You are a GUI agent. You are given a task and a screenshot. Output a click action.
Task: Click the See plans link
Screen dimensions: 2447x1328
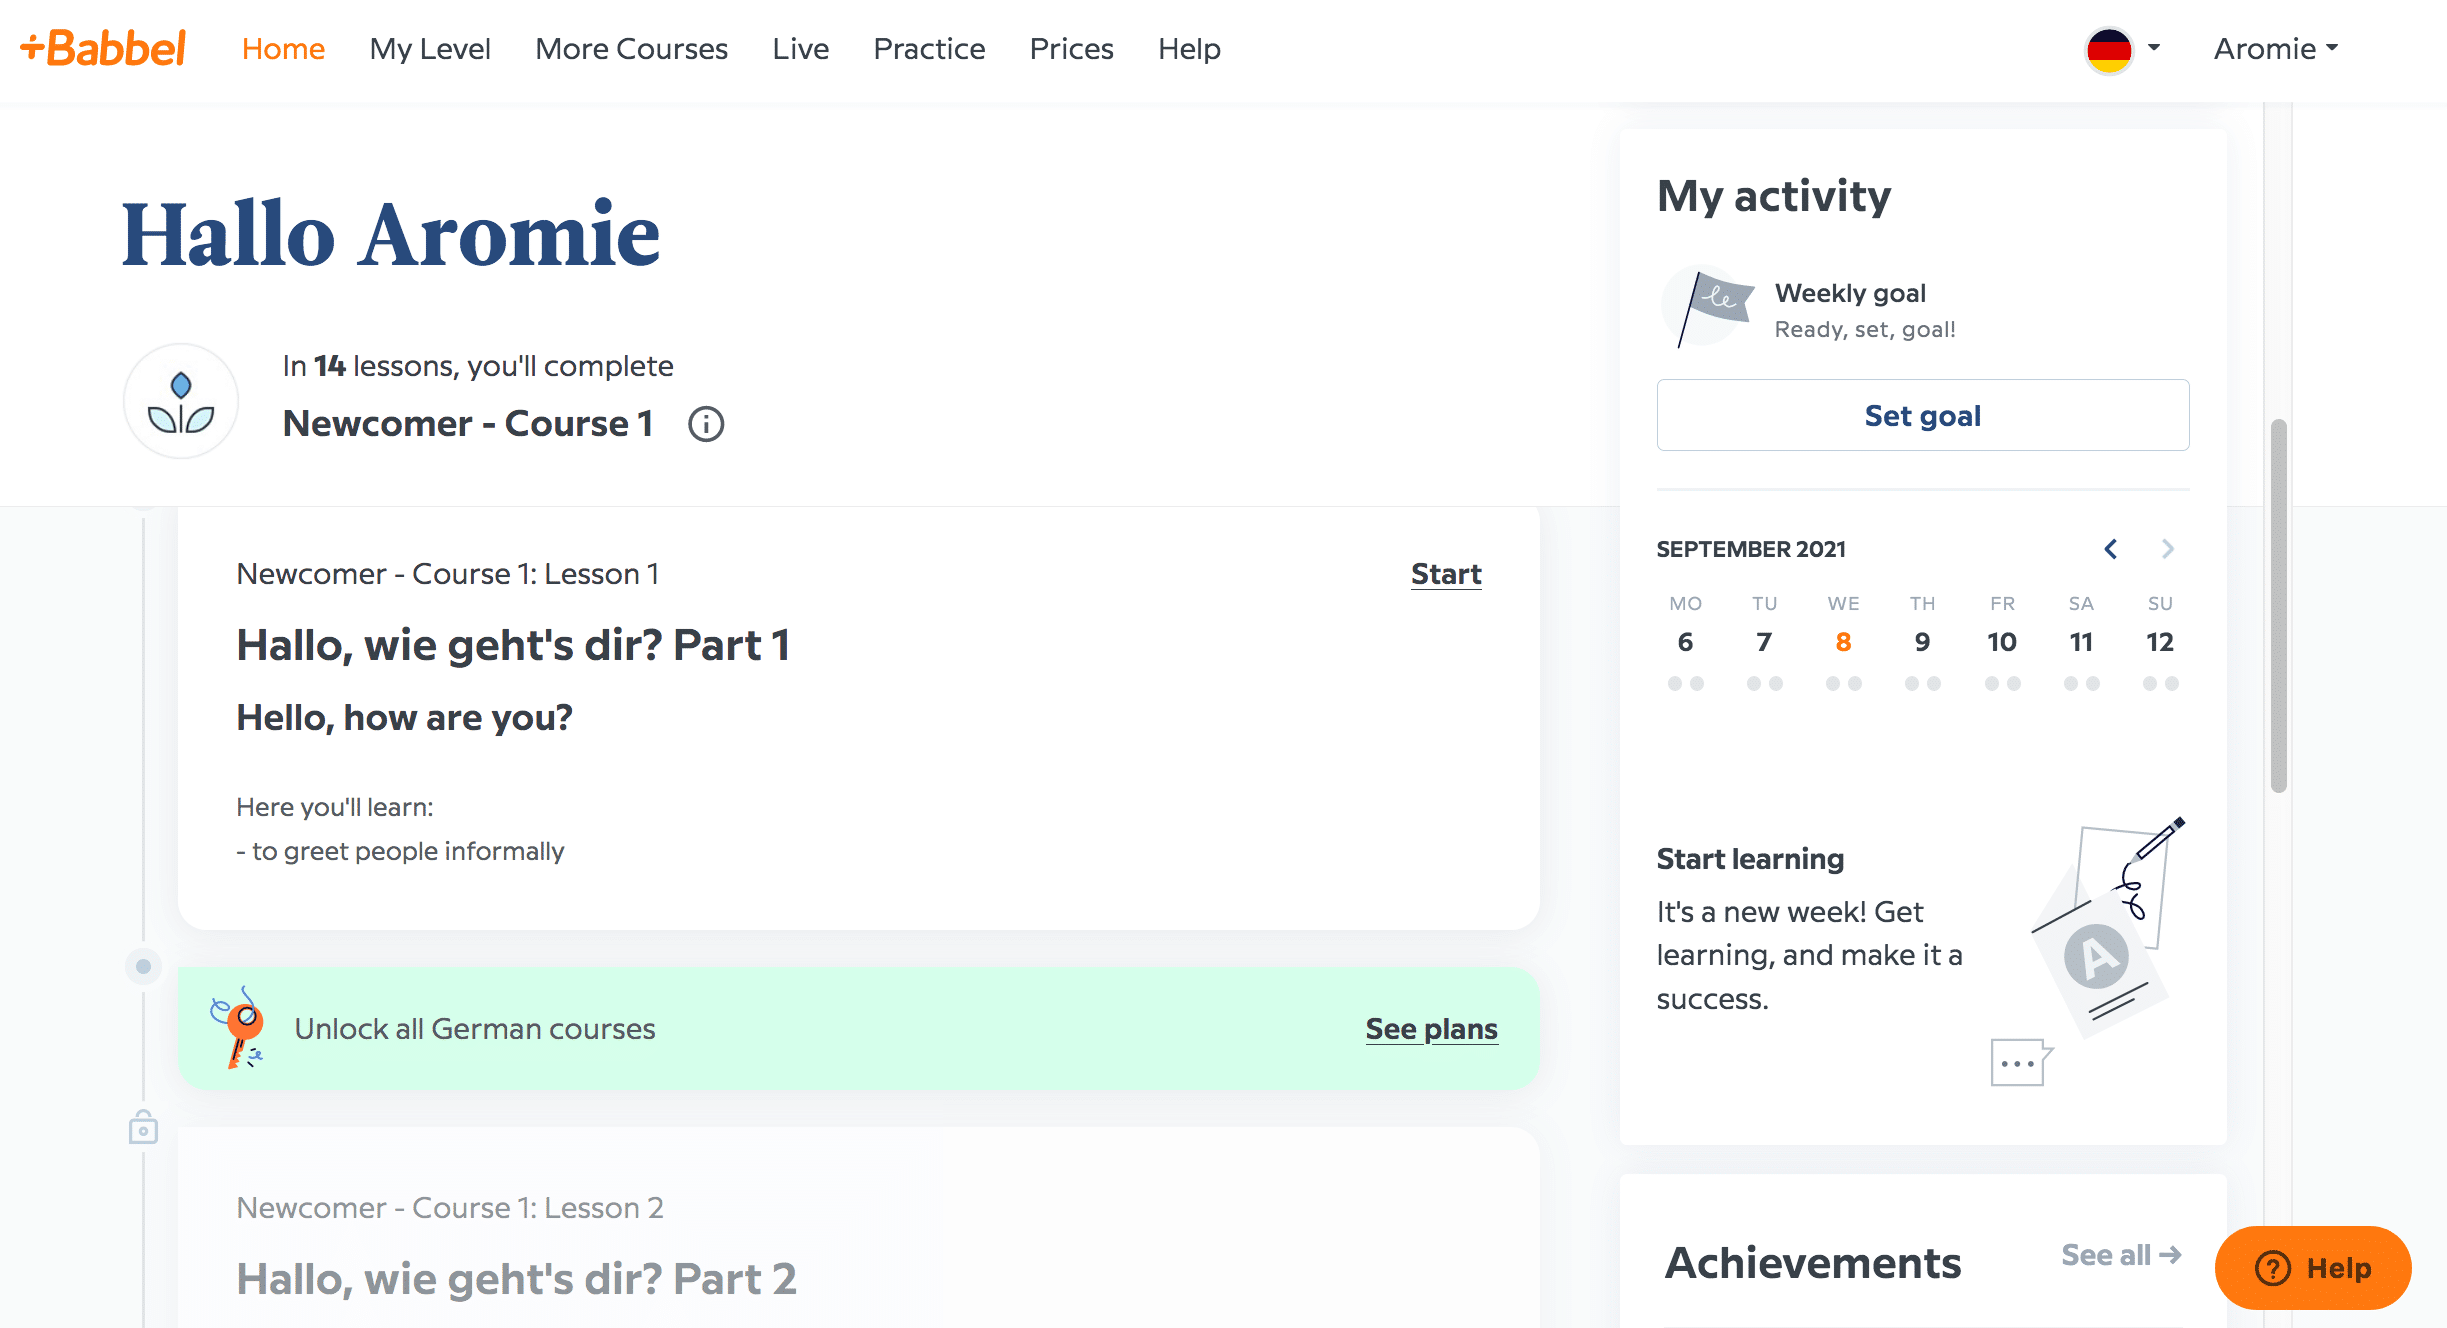[x=1431, y=1029]
